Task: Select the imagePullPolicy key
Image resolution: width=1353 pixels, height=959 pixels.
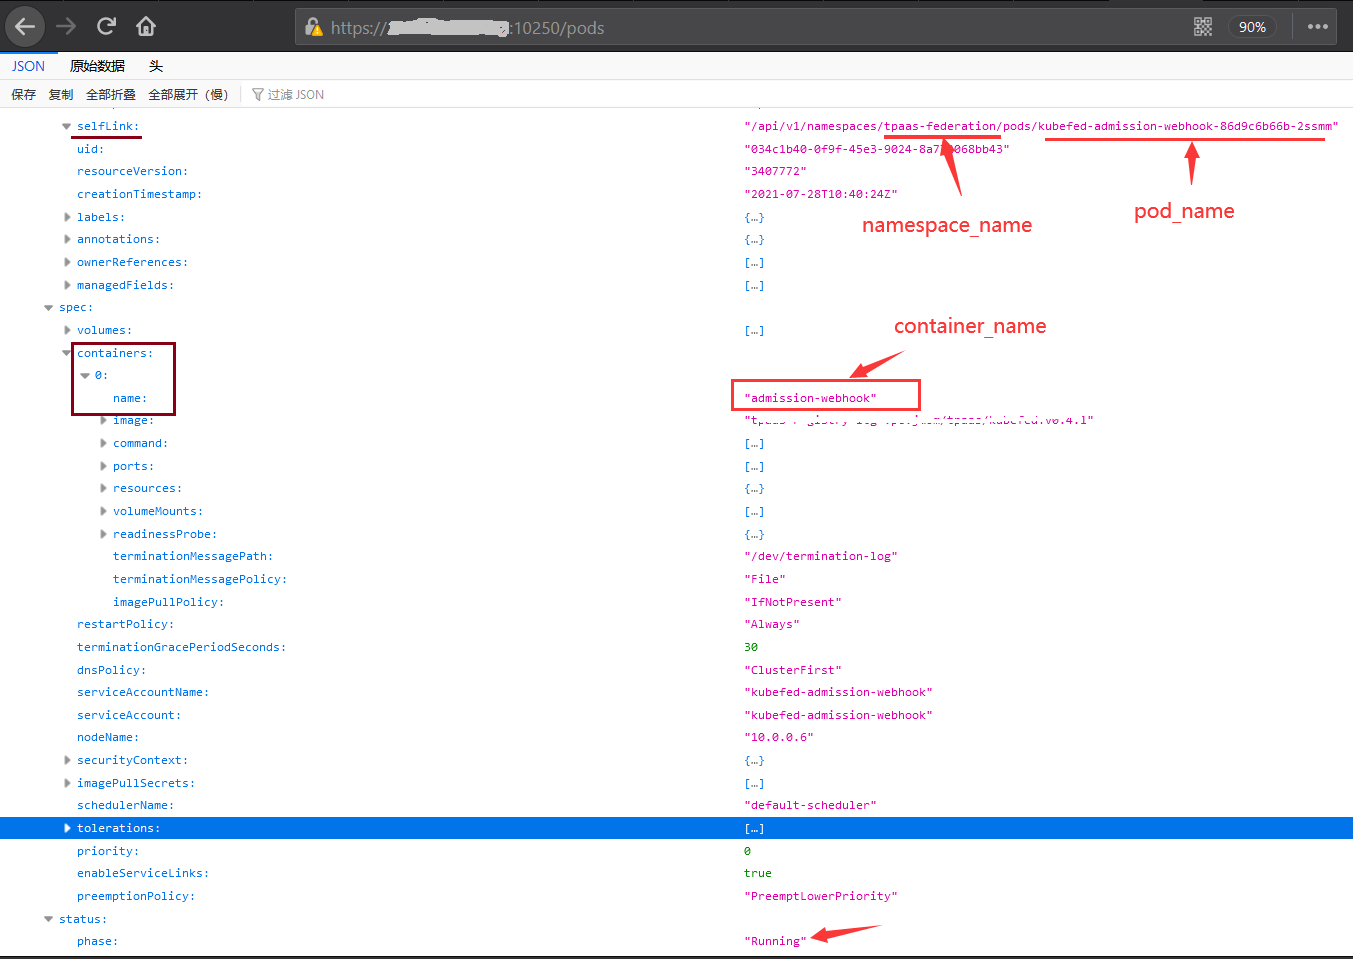Action: coord(168,602)
